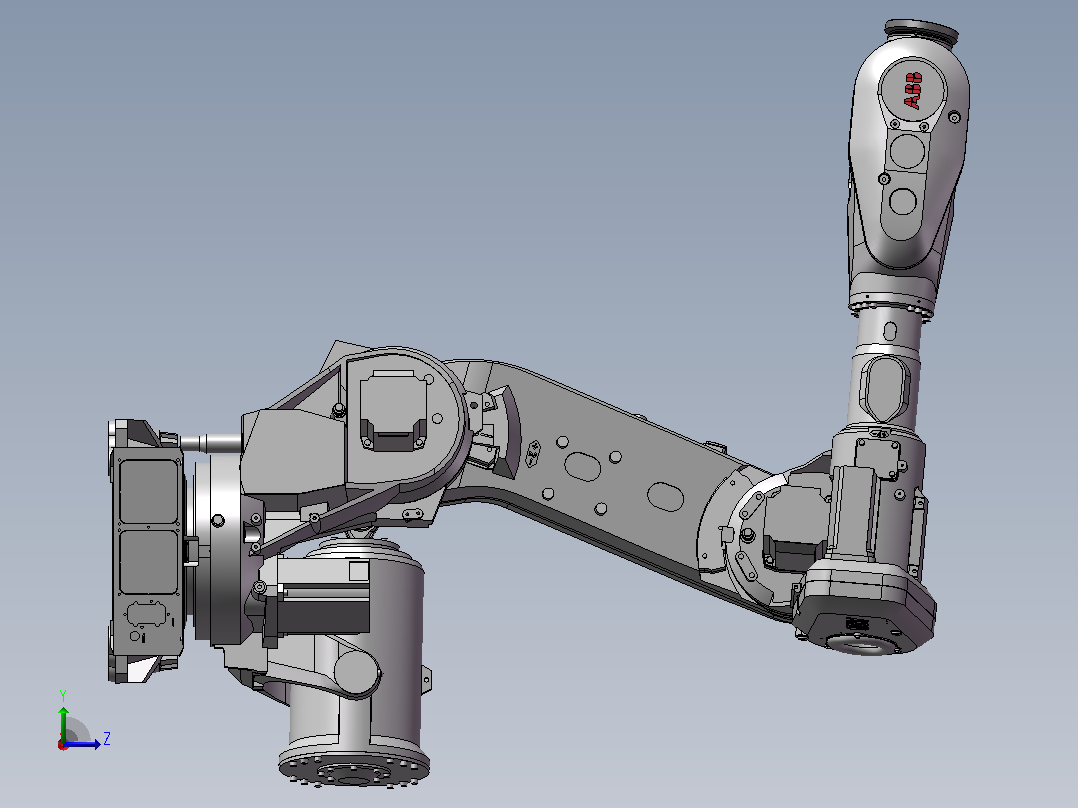
Task: Select the upper round cover below ABB logo
Action: point(907,151)
